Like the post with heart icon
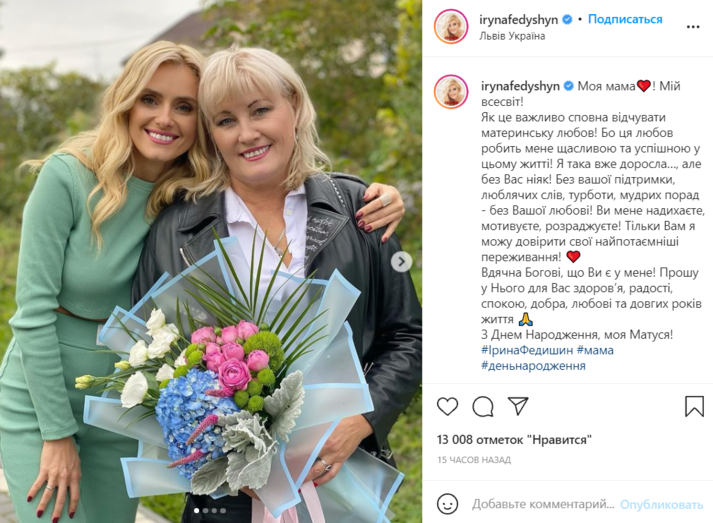 point(447,406)
